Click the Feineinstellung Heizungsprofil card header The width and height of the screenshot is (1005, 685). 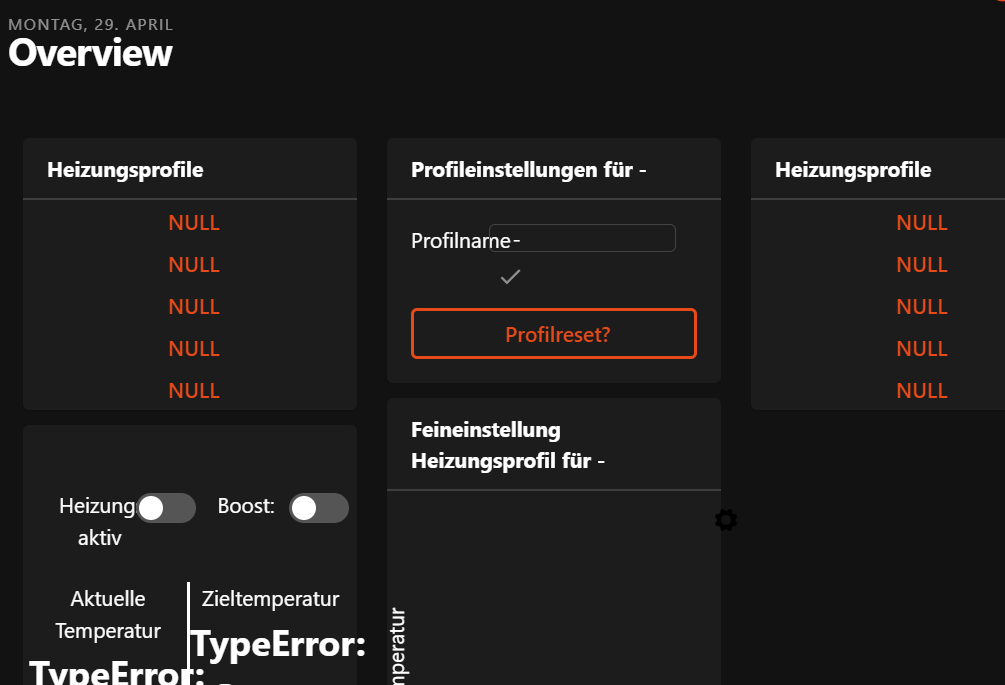tap(508, 445)
